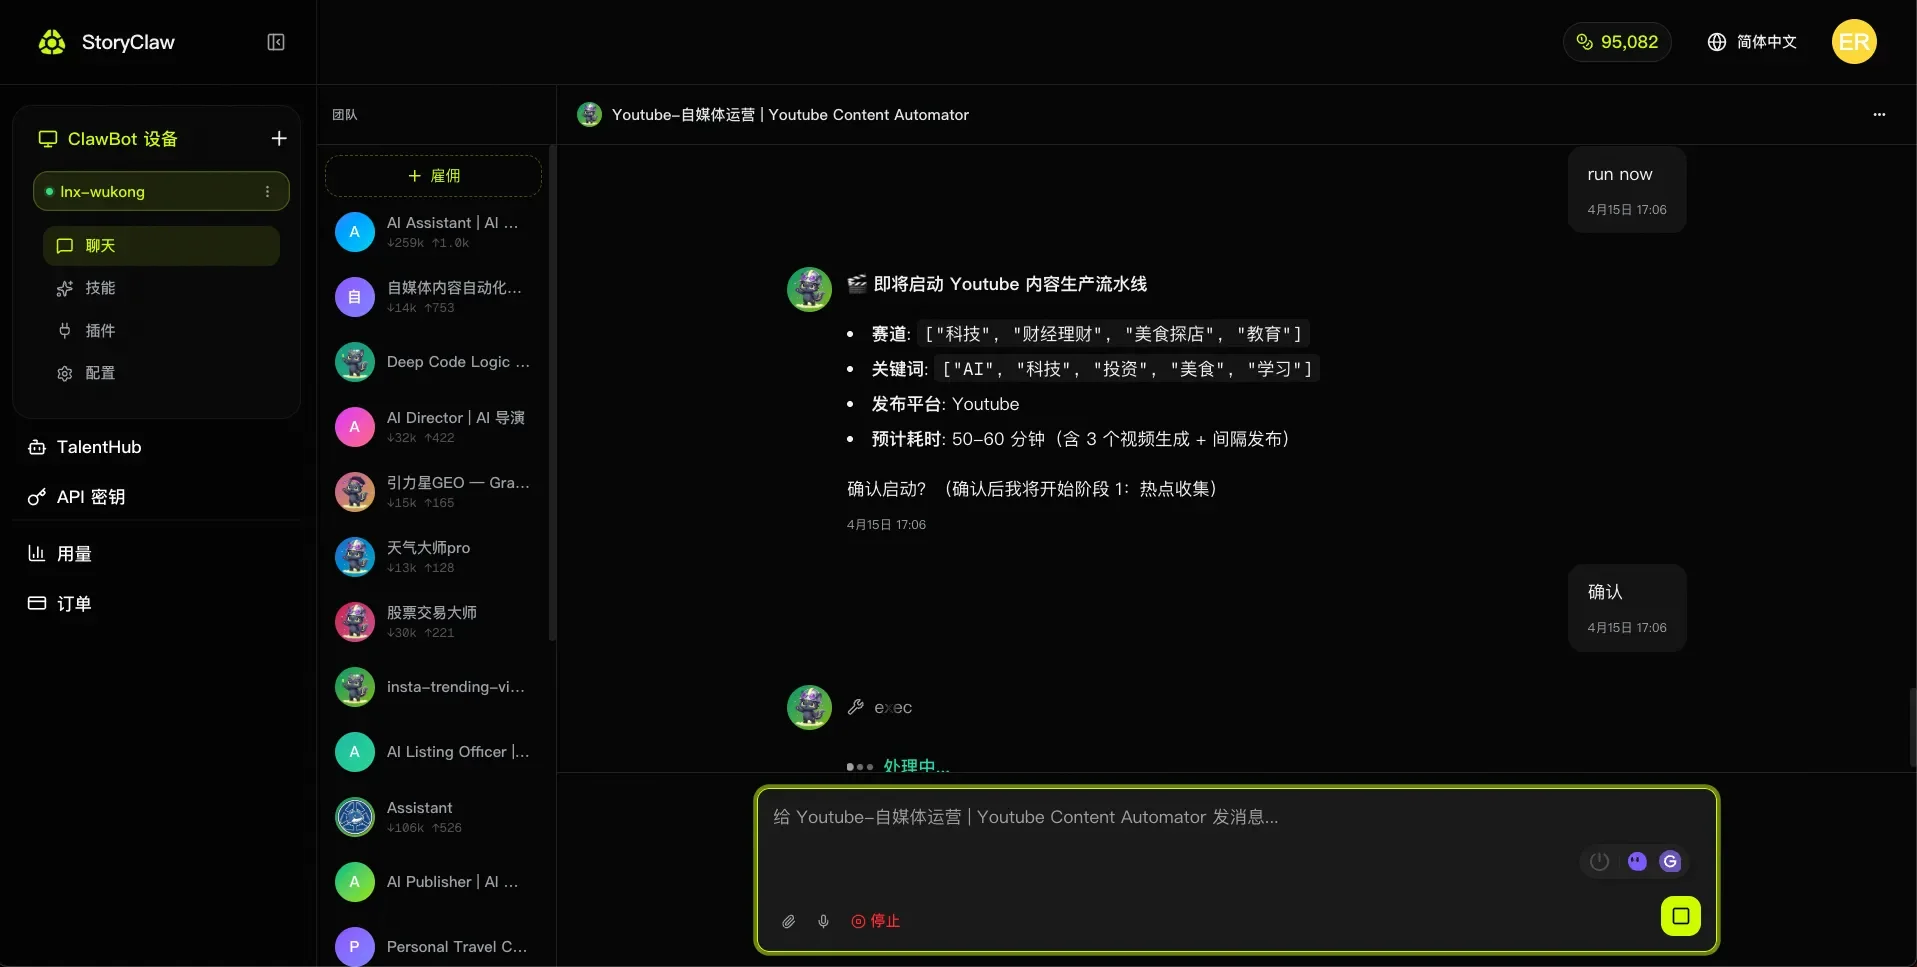
Task: Collapse the sidebar with the panel icon
Action: coord(276,42)
